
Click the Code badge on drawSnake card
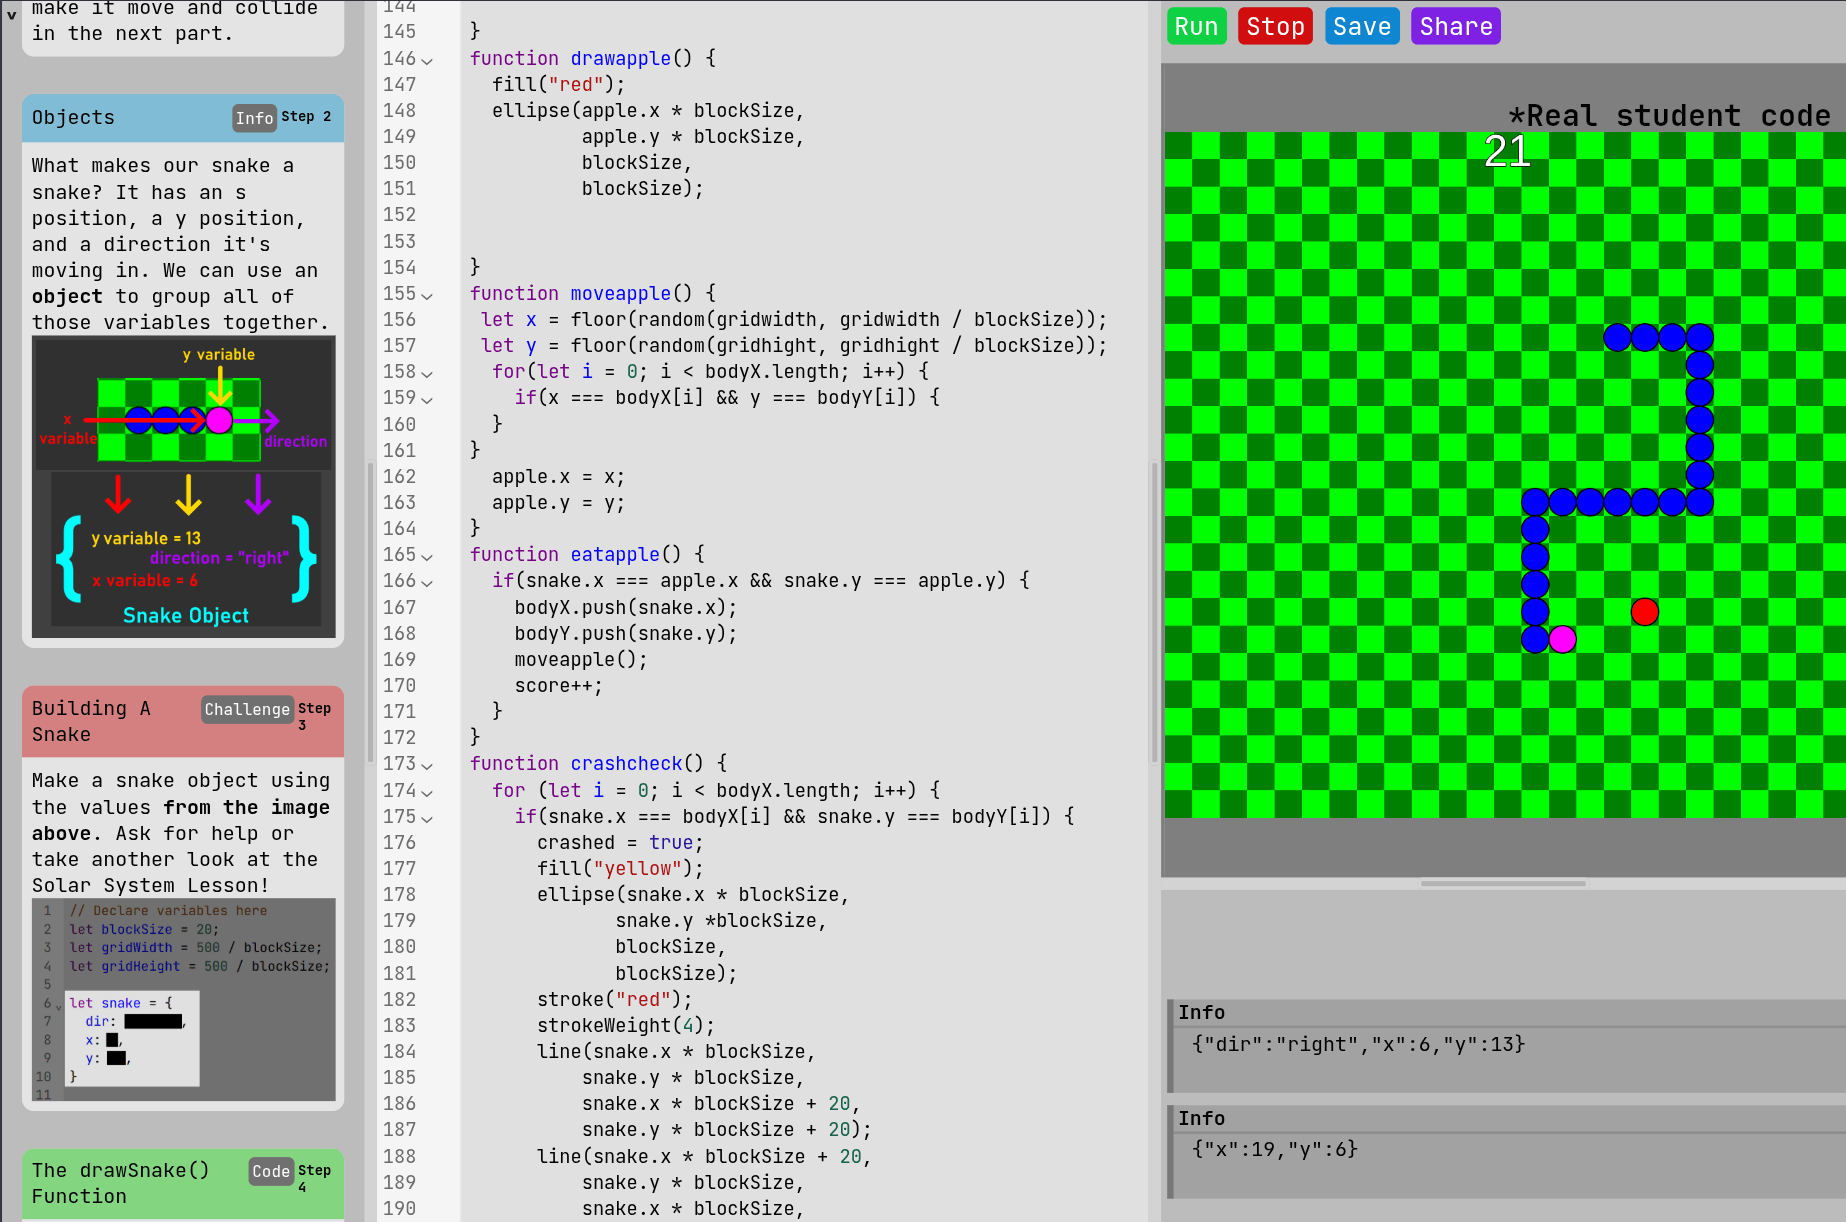pos(270,1171)
